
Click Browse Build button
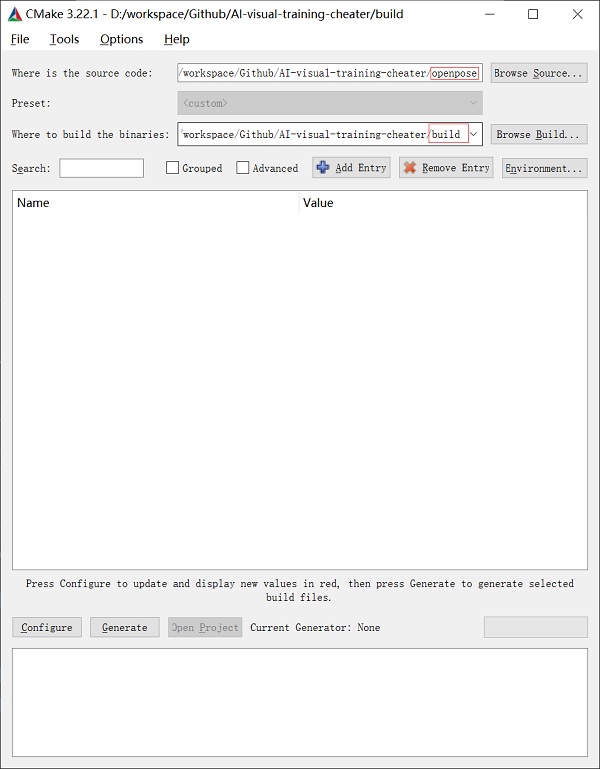coord(539,134)
